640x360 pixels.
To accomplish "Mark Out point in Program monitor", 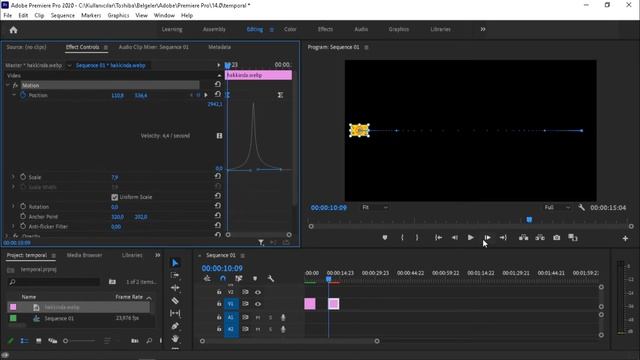I will click(417, 238).
